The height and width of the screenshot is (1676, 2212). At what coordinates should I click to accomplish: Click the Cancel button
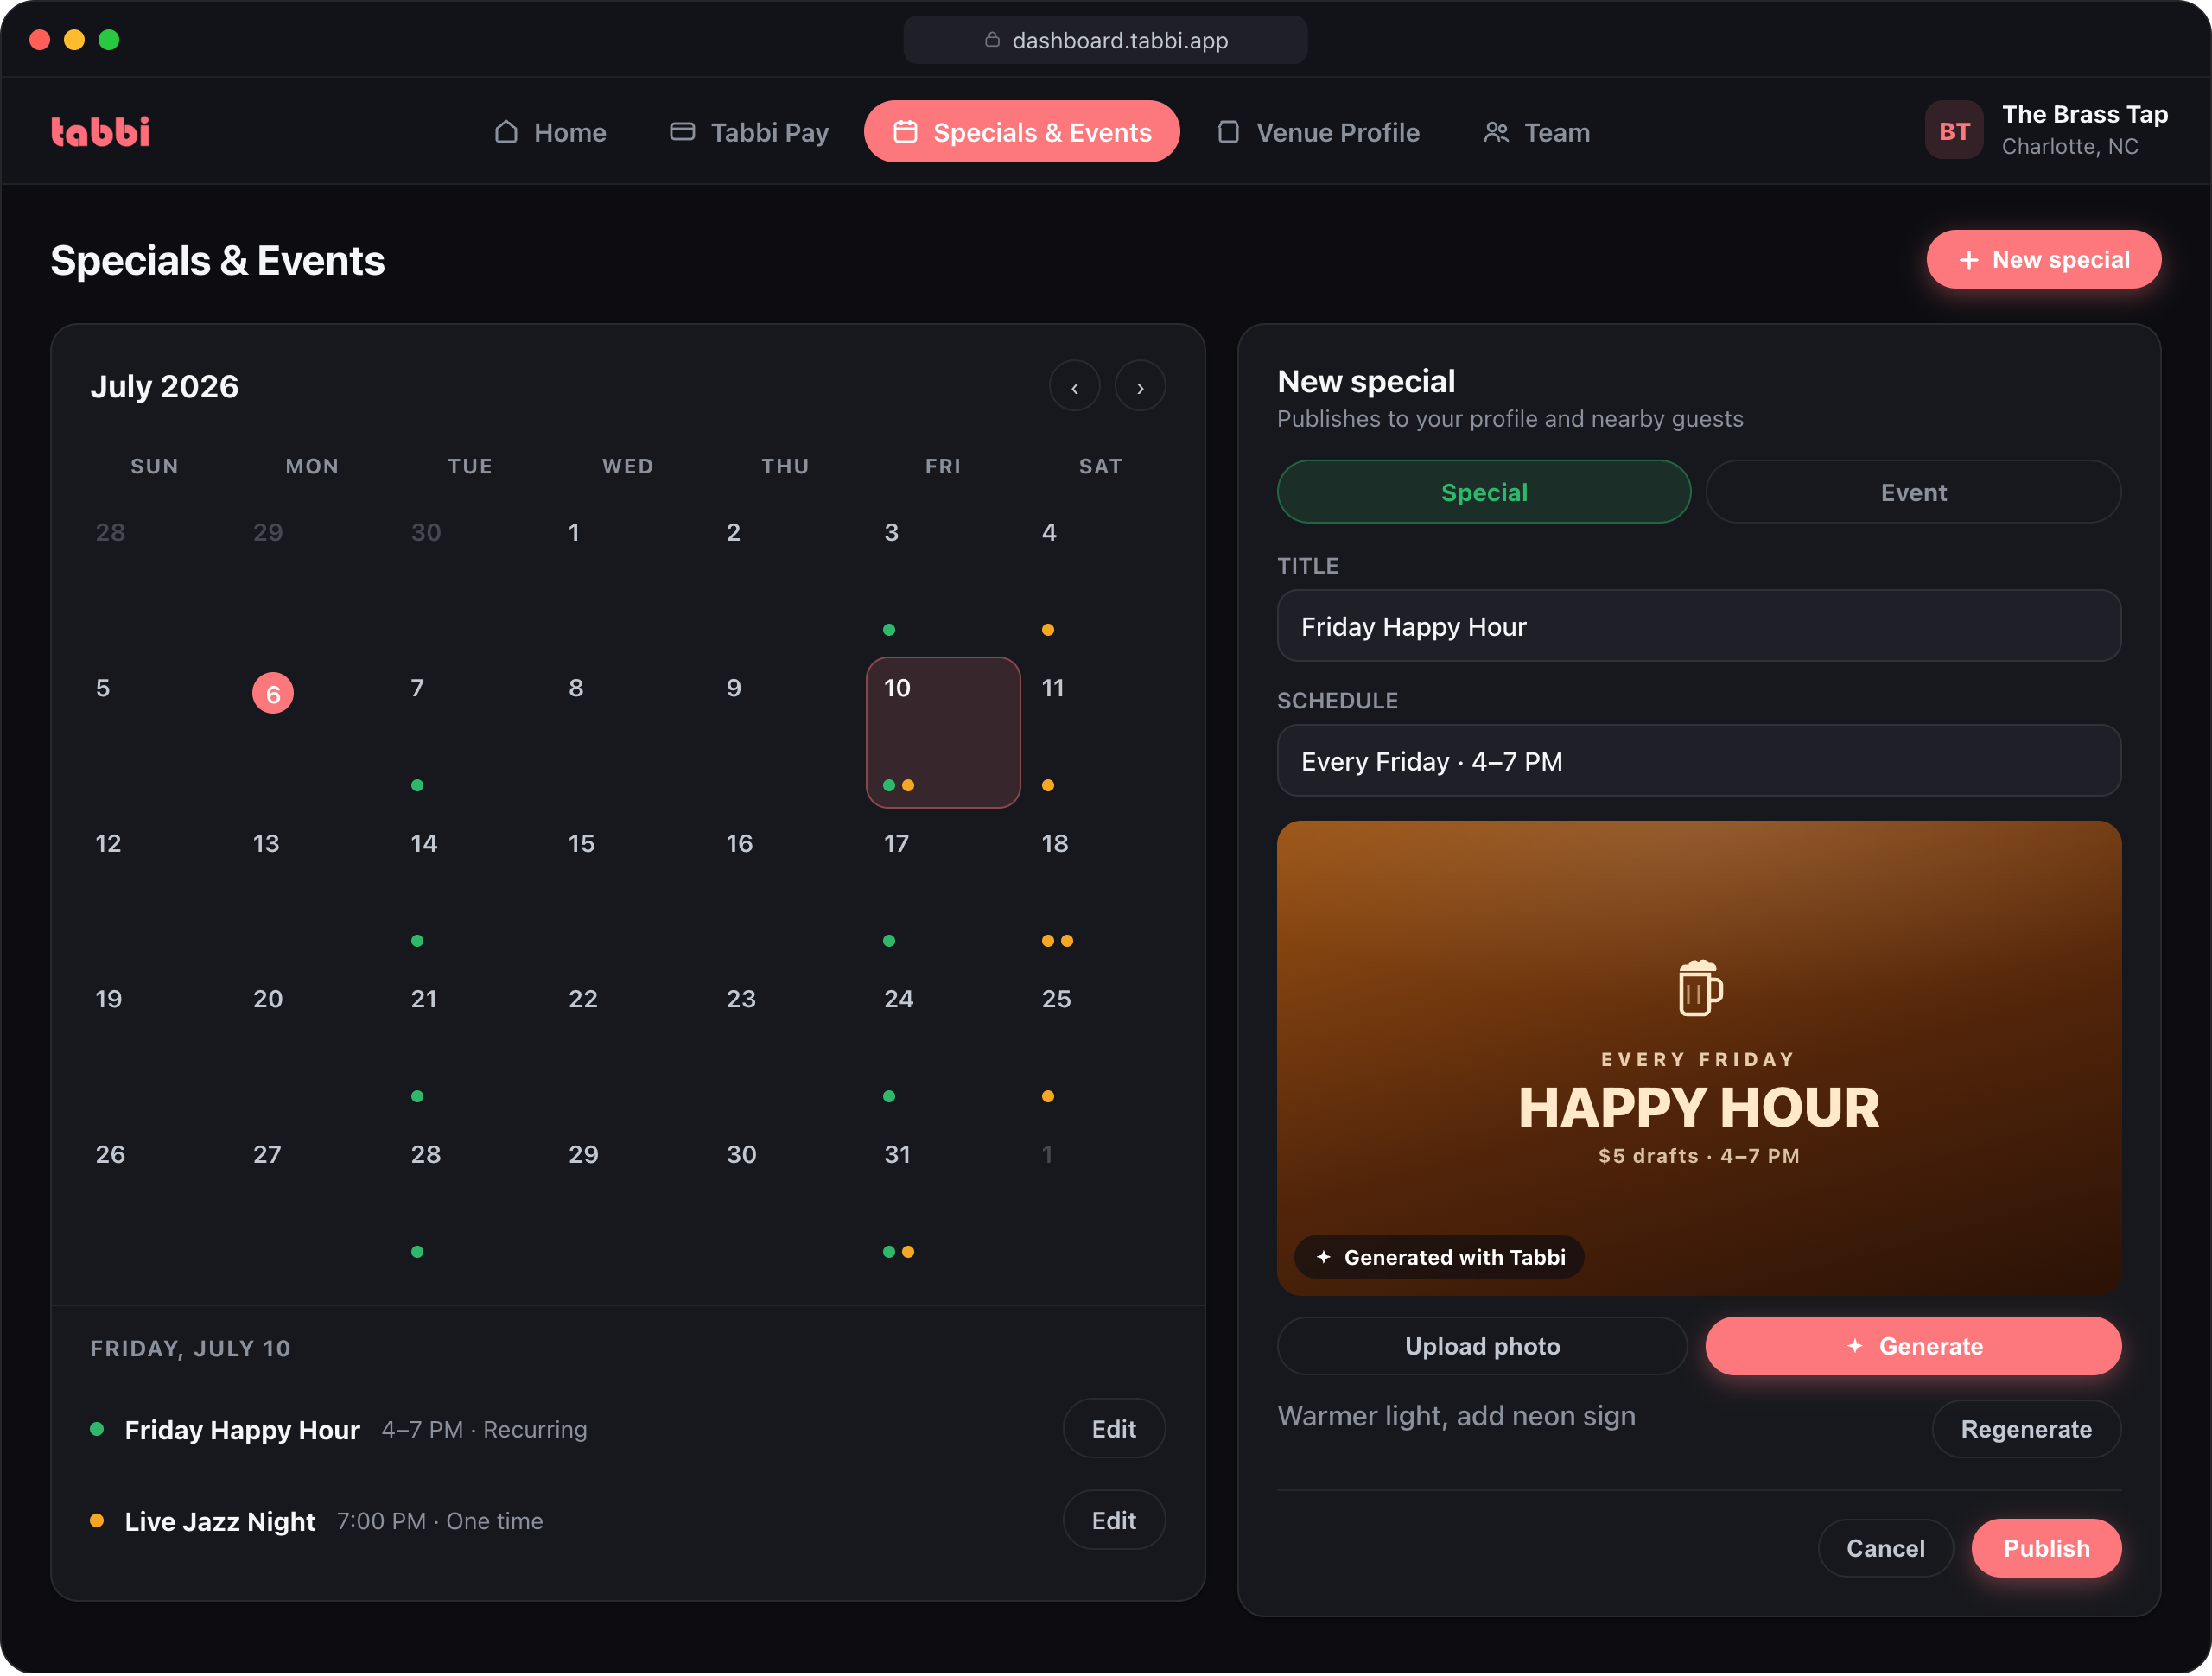[x=1885, y=1549]
